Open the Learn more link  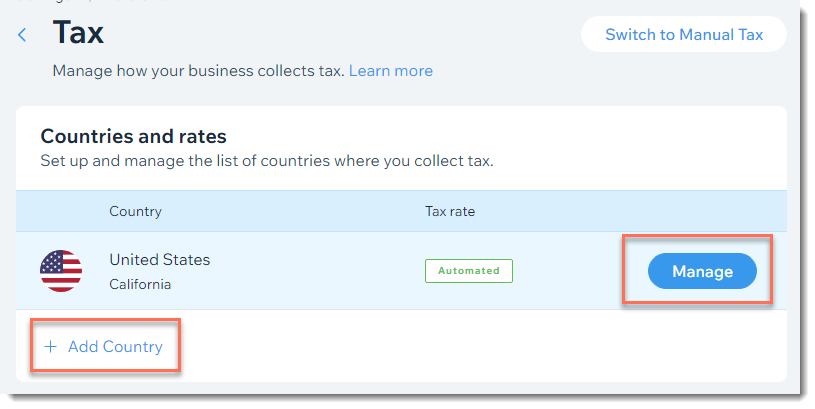tap(390, 71)
